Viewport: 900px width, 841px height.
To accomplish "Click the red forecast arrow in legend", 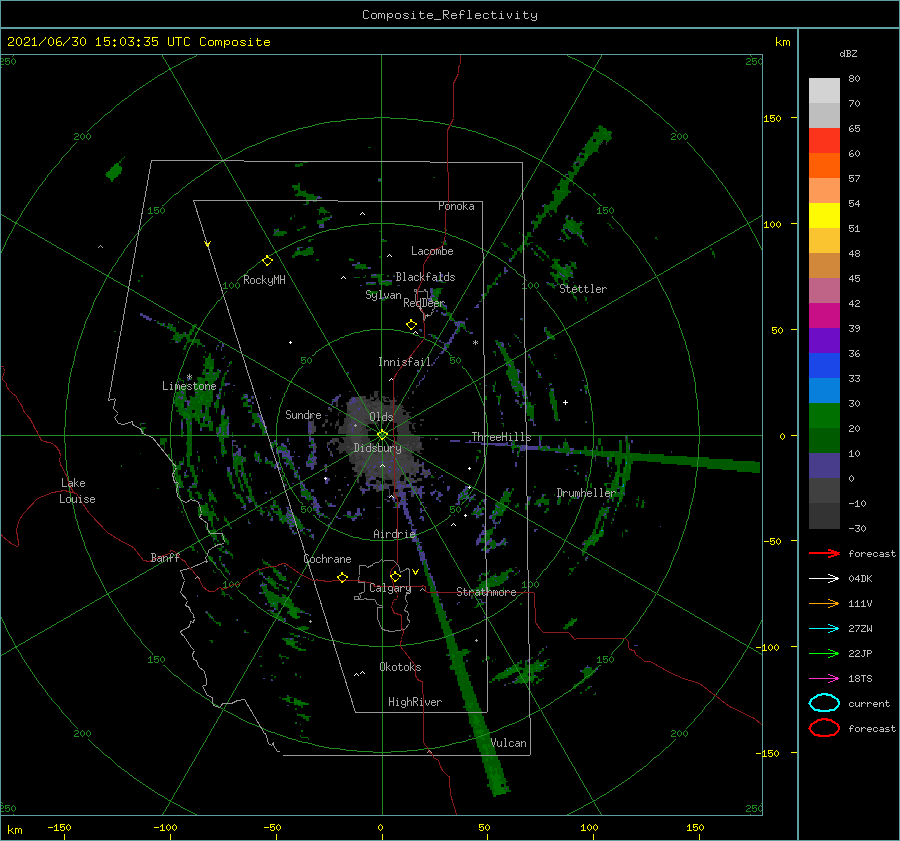I will point(824,553).
